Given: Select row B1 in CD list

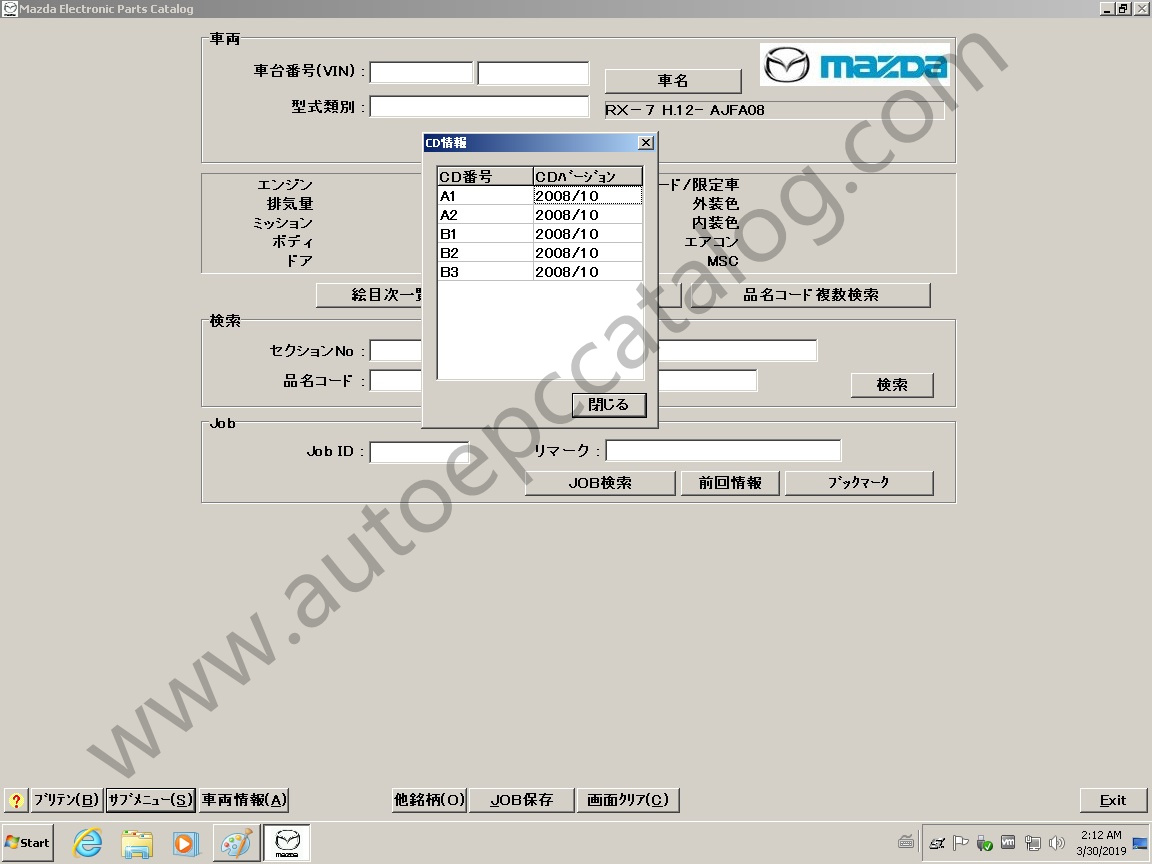Looking at the screenshot, I should [x=540, y=234].
